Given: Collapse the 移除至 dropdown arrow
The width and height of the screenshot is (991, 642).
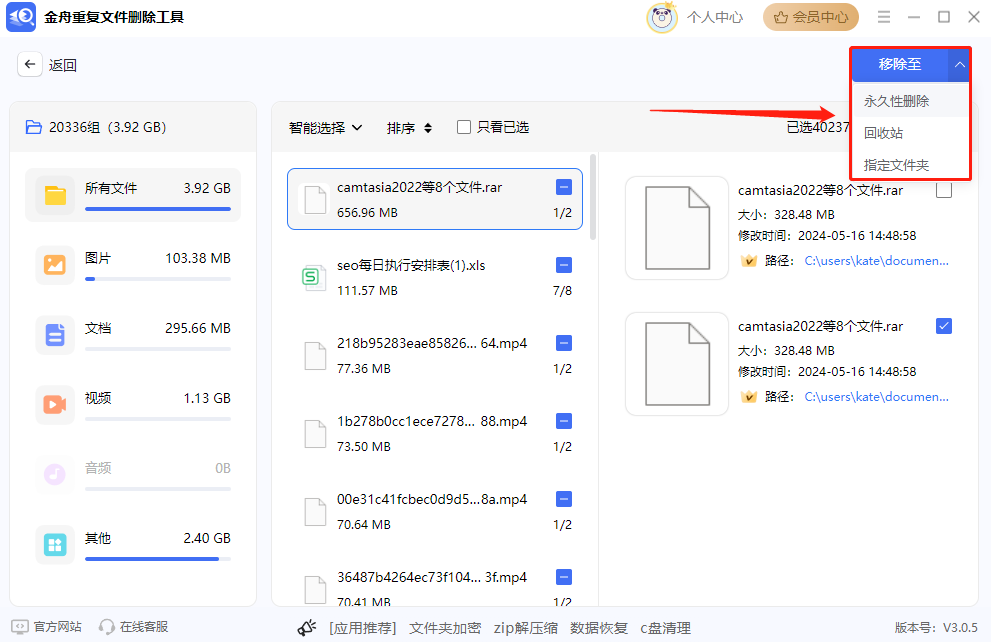Looking at the screenshot, I should click(x=959, y=64).
